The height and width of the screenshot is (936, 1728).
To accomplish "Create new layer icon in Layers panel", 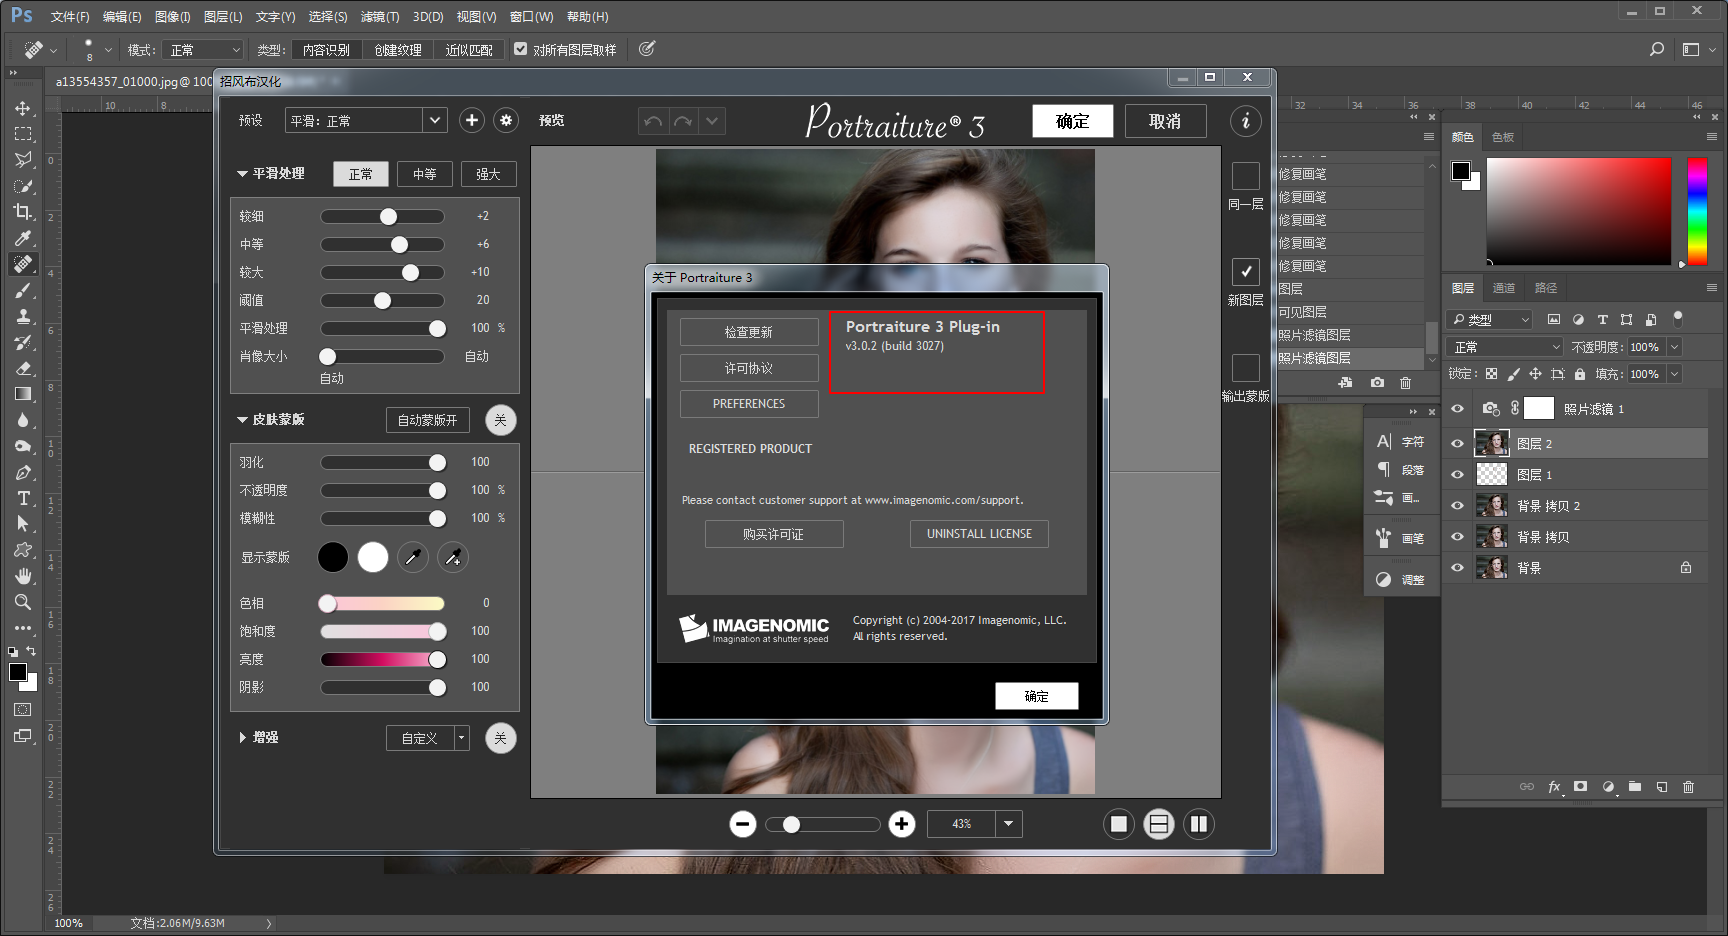I will tap(1662, 787).
